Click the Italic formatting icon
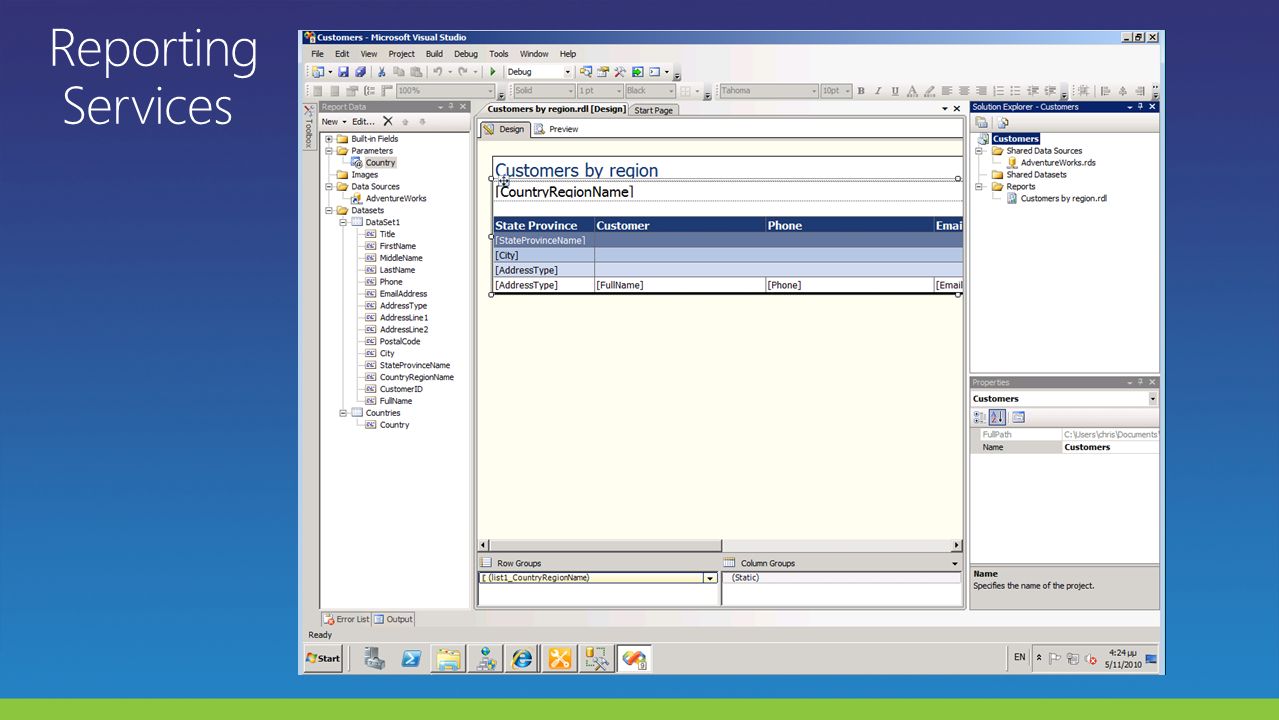Image resolution: width=1279 pixels, height=720 pixels. pyautogui.click(x=878, y=91)
